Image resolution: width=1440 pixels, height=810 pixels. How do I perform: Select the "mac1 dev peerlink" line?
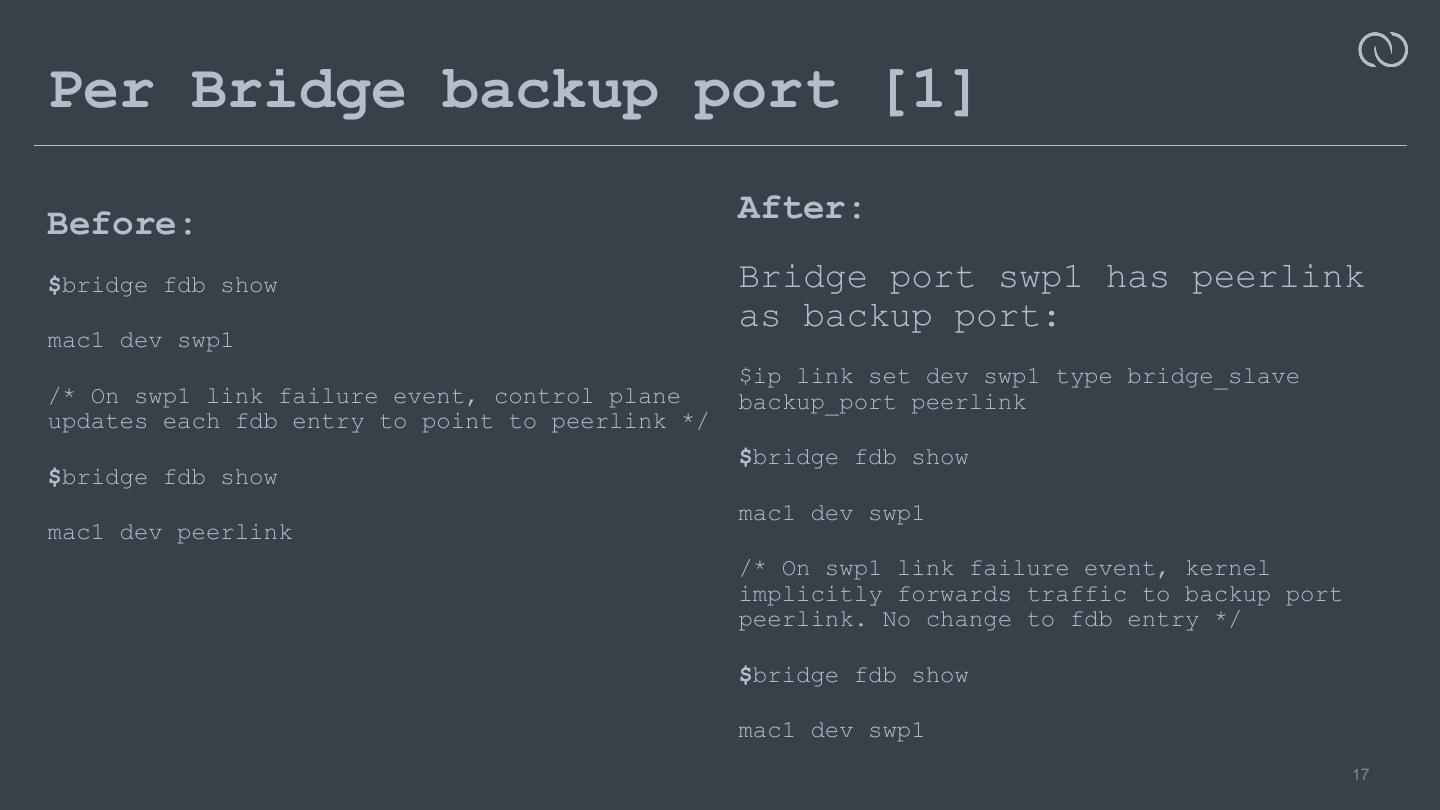pyautogui.click(x=170, y=533)
